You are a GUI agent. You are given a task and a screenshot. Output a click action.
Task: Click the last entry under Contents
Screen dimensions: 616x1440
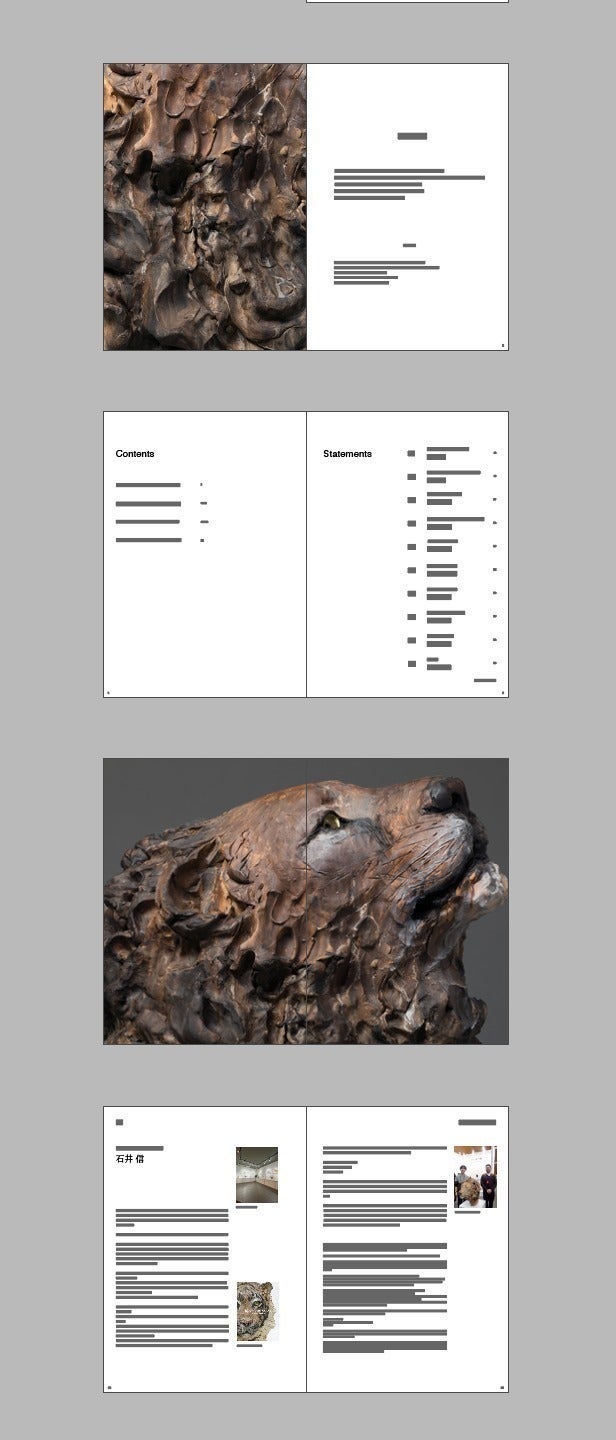[x=148, y=540]
